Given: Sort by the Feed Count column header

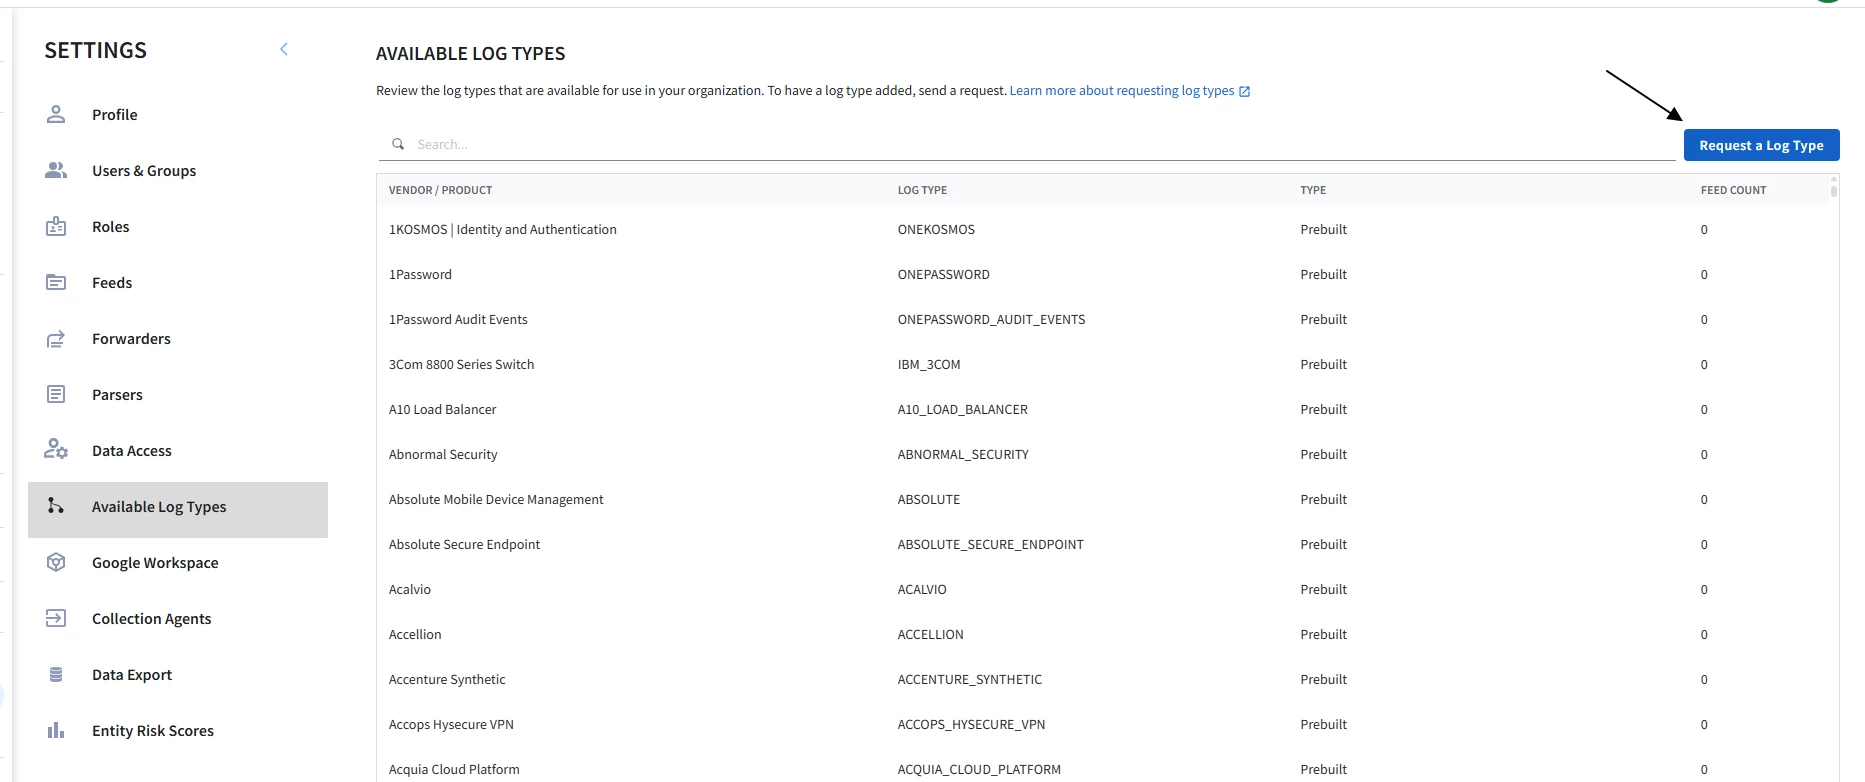Looking at the screenshot, I should [1733, 190].
